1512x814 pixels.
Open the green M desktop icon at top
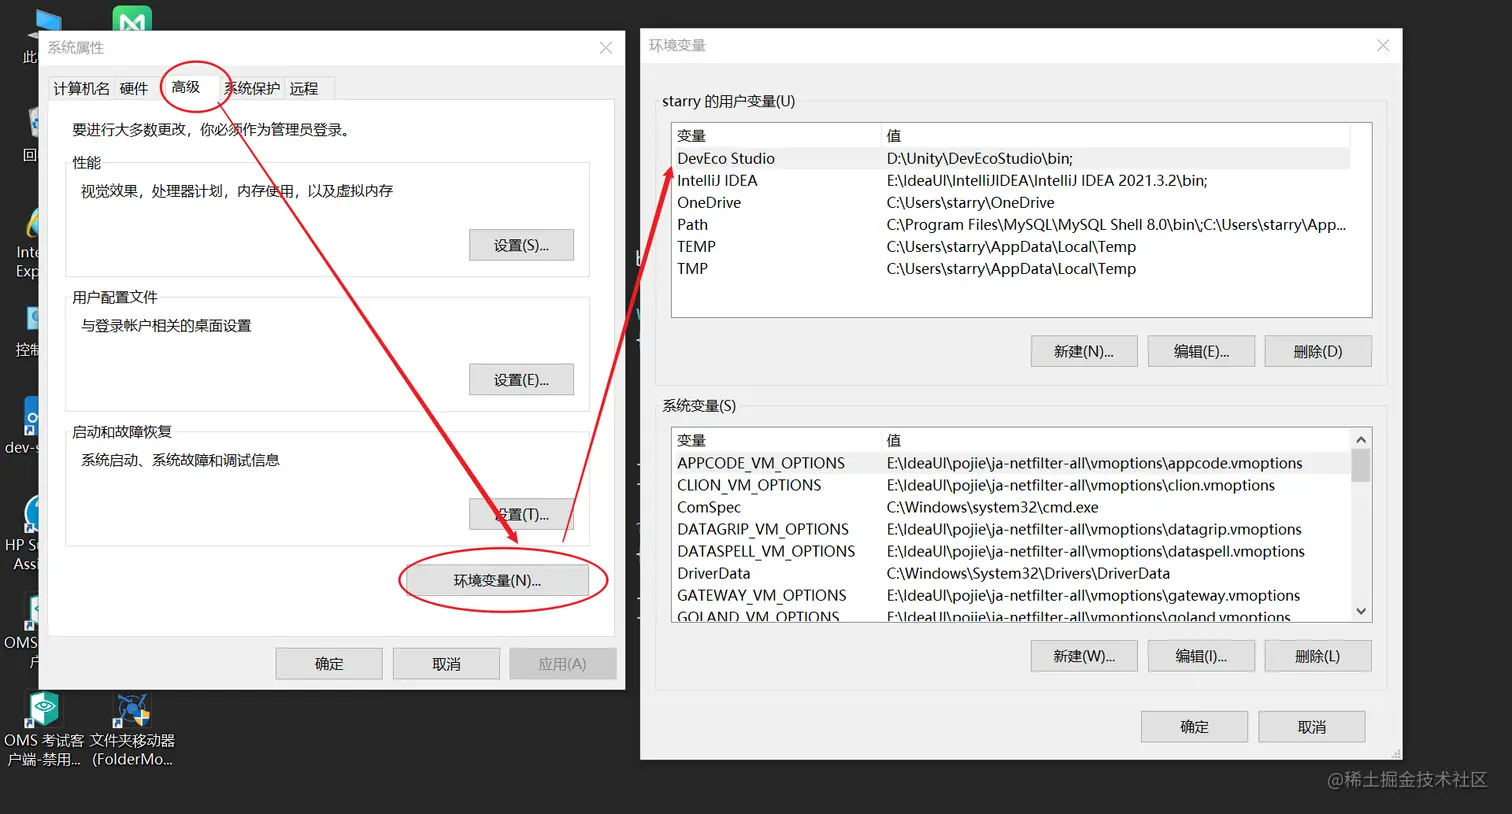coord(132,19)
